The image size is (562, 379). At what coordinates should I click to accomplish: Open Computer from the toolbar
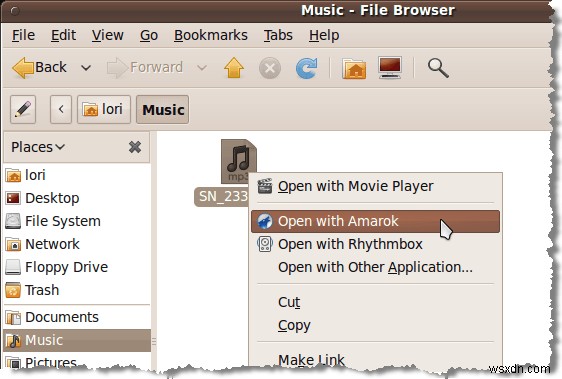click(x=390, y=67)
